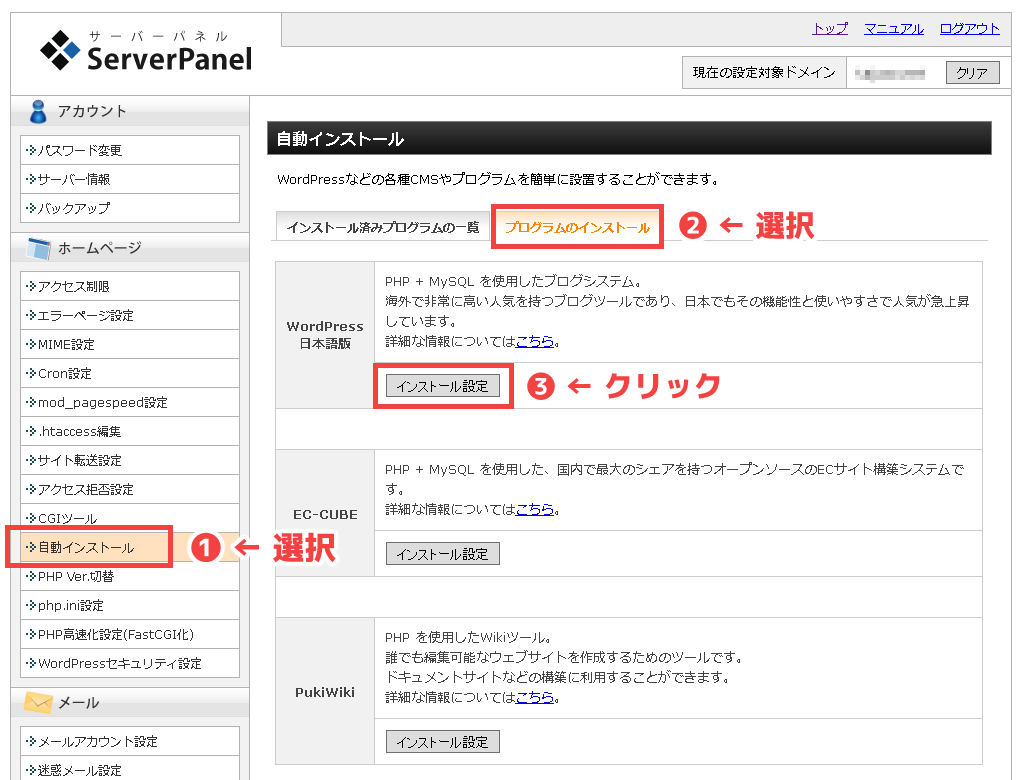
Task: Open Cron設定 in the sidebar
Action: coord(130,373)
